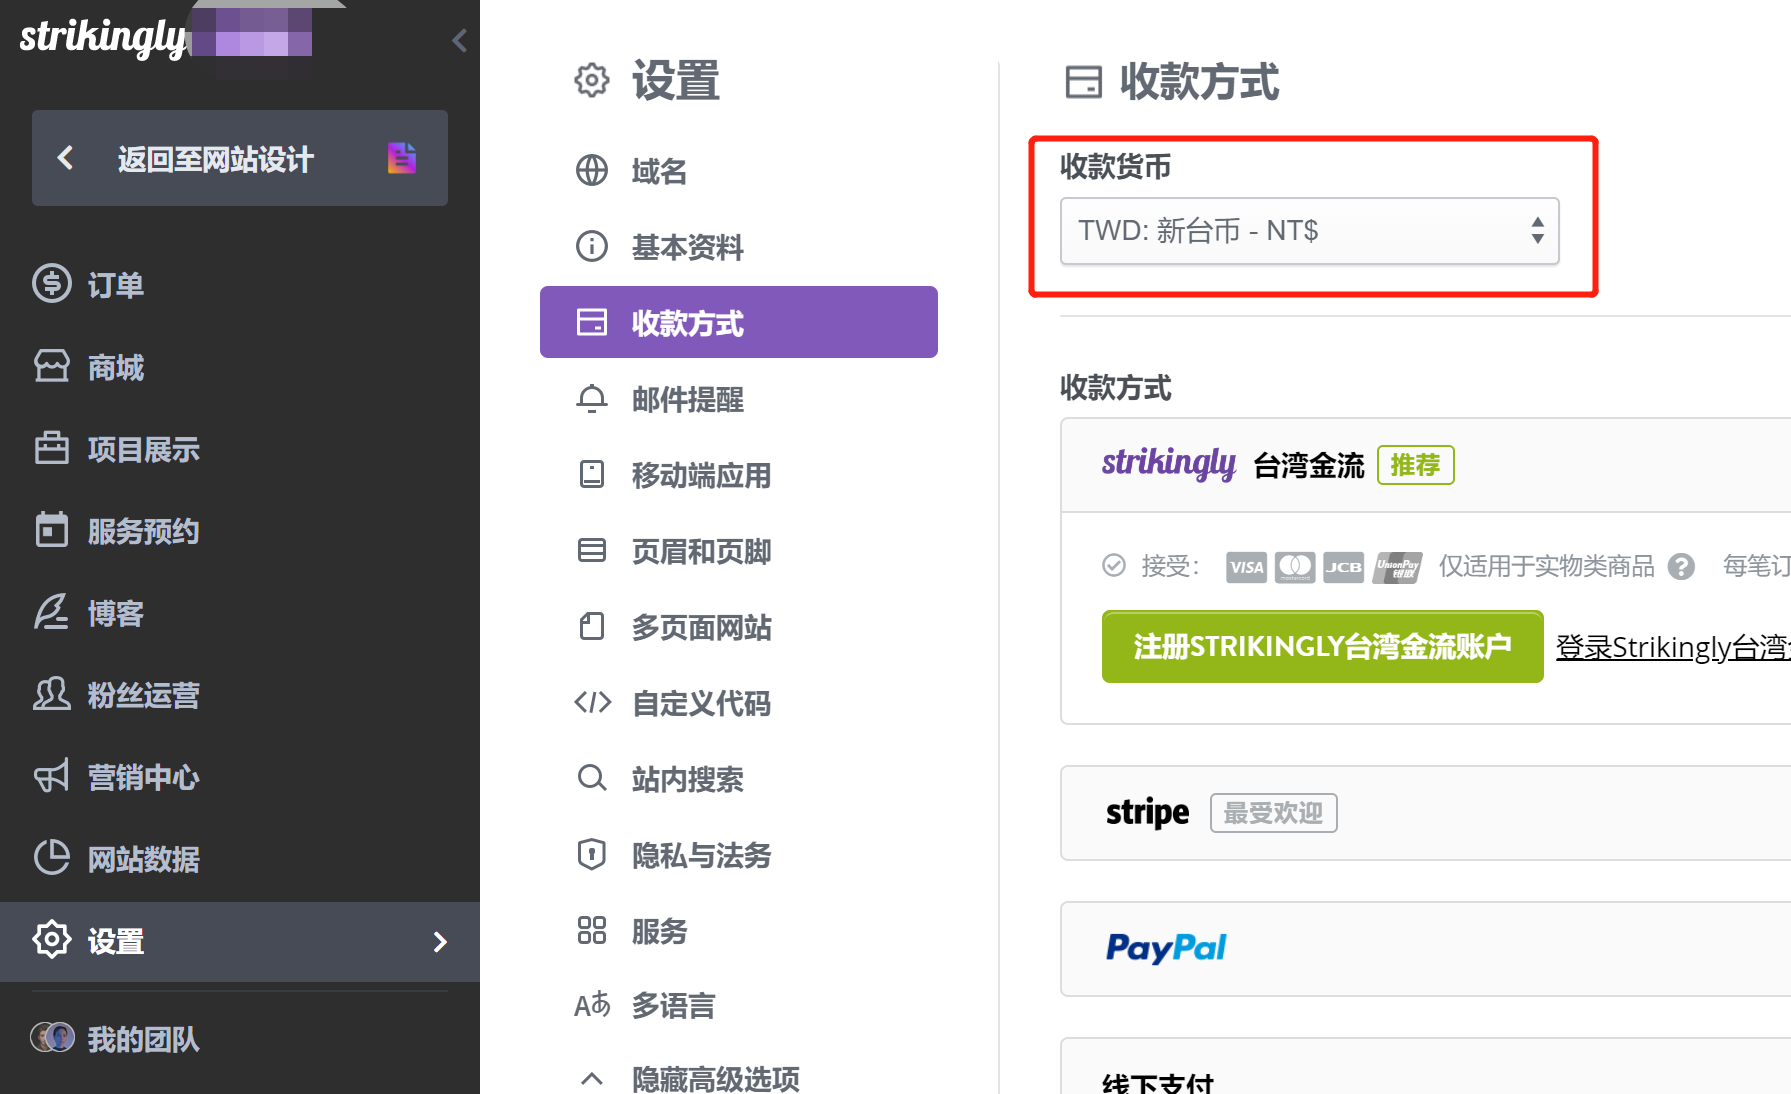Select 商城 in the sidebar
The image size is (1791, 1094).
point(116,367)
